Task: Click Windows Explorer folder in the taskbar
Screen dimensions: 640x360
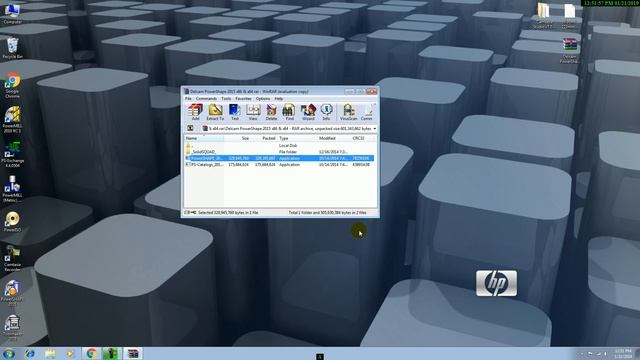Action: [50, 353]
